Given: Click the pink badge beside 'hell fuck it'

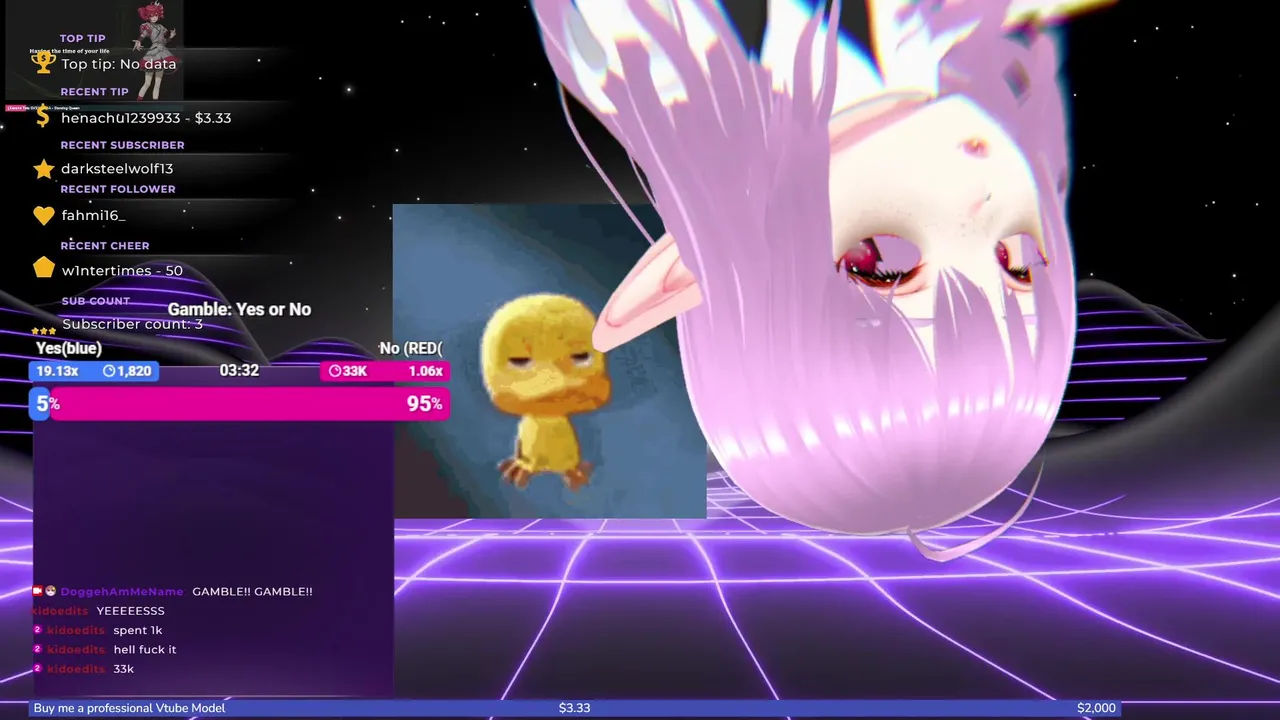Looking at the screenshot, I should (38, 649).
